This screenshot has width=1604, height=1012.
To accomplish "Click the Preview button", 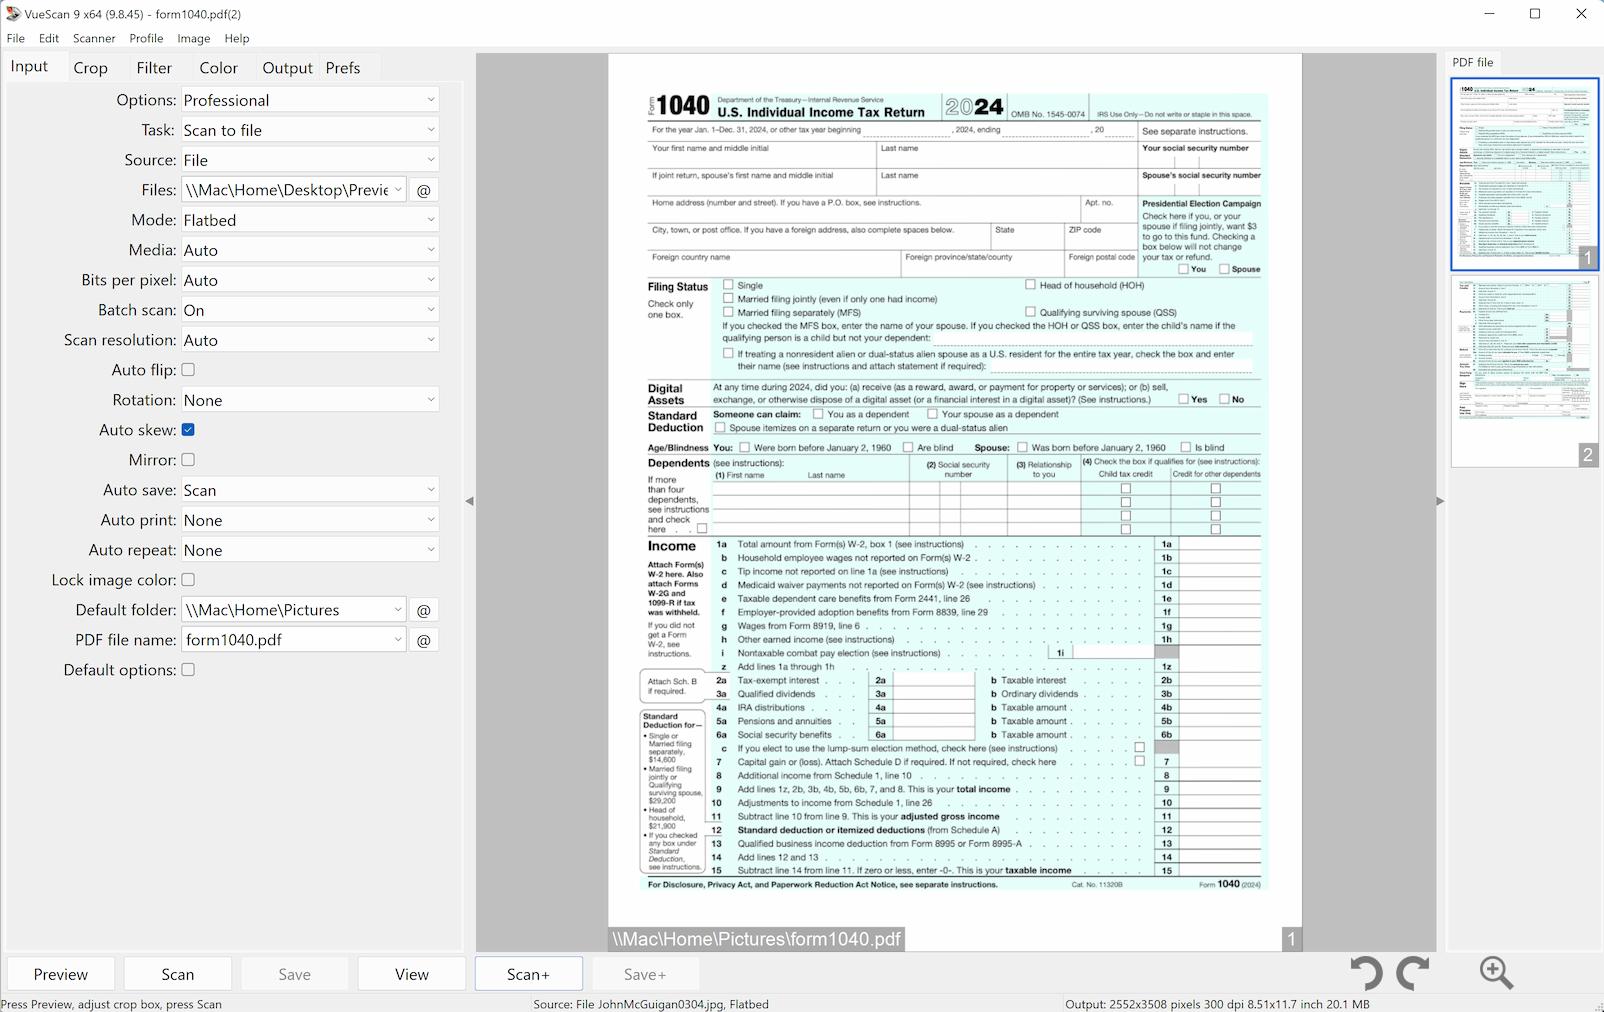I will [x=59, y=973].
